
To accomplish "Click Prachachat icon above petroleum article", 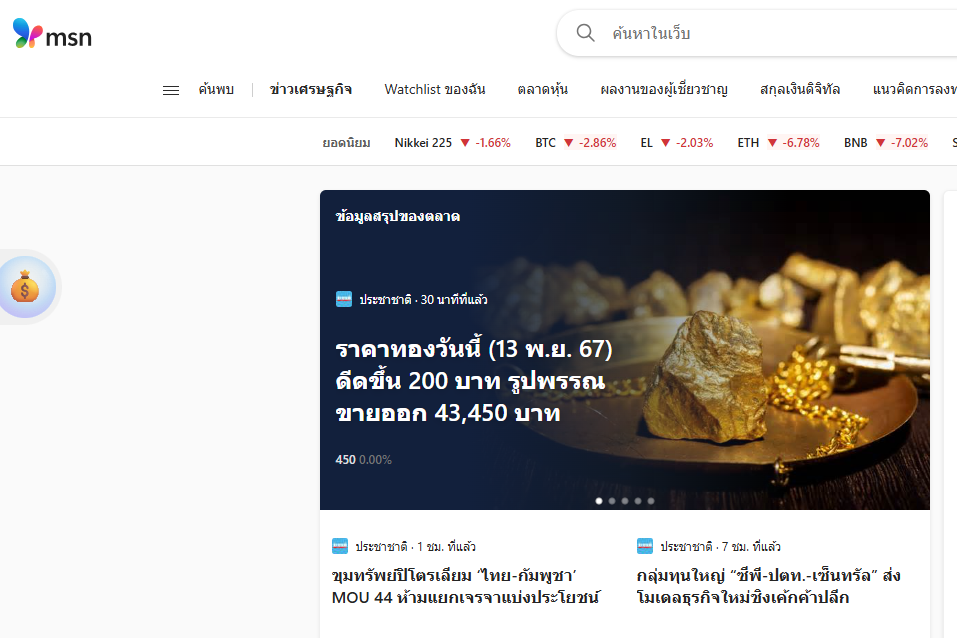I will [x=340, y=546].
